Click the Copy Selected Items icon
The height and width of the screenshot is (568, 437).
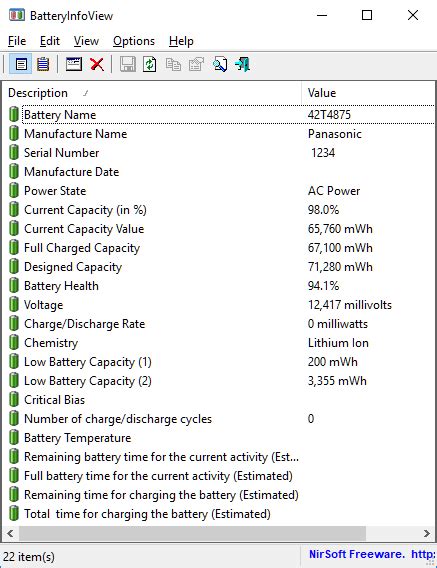coord(173,64)
